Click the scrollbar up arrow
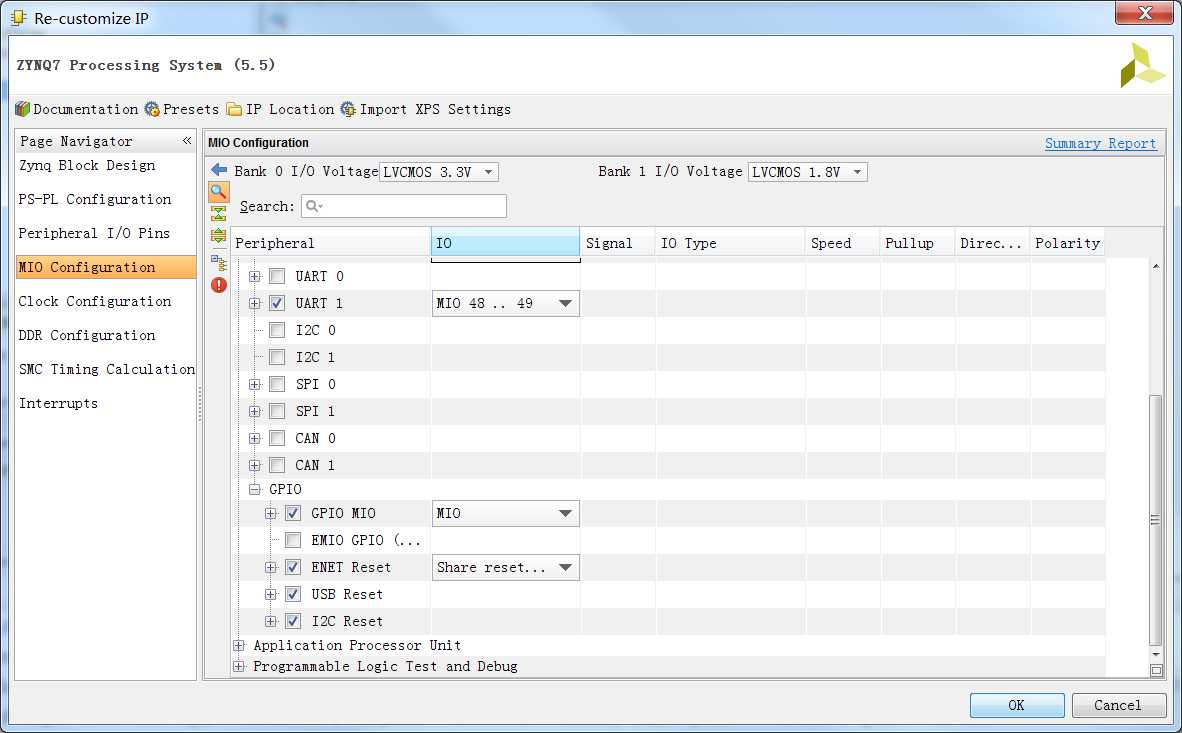This screenshot has height=733, width=1182. pos(1156,266)
